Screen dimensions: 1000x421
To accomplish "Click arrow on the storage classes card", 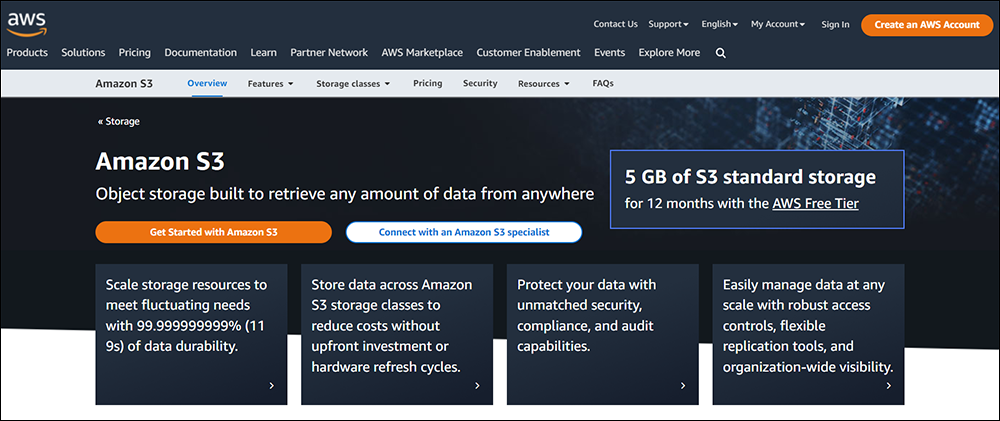I will click(x=477, y=385).
